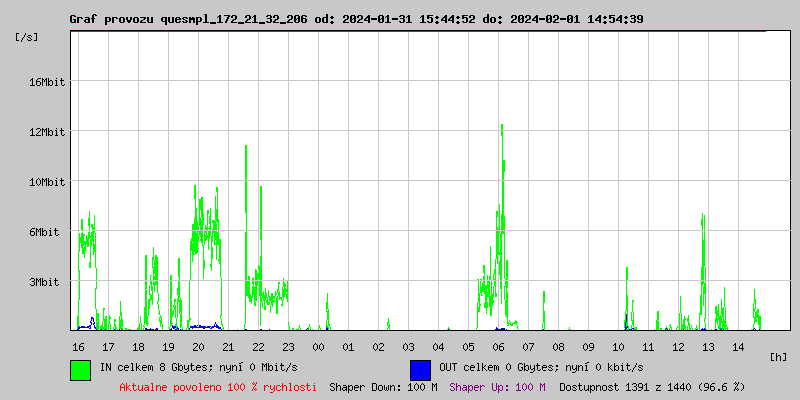Screen dimensions: 800x400
Task: Click the purple 'Shaper Up: 100 M' text
Action: click(497, 387)
